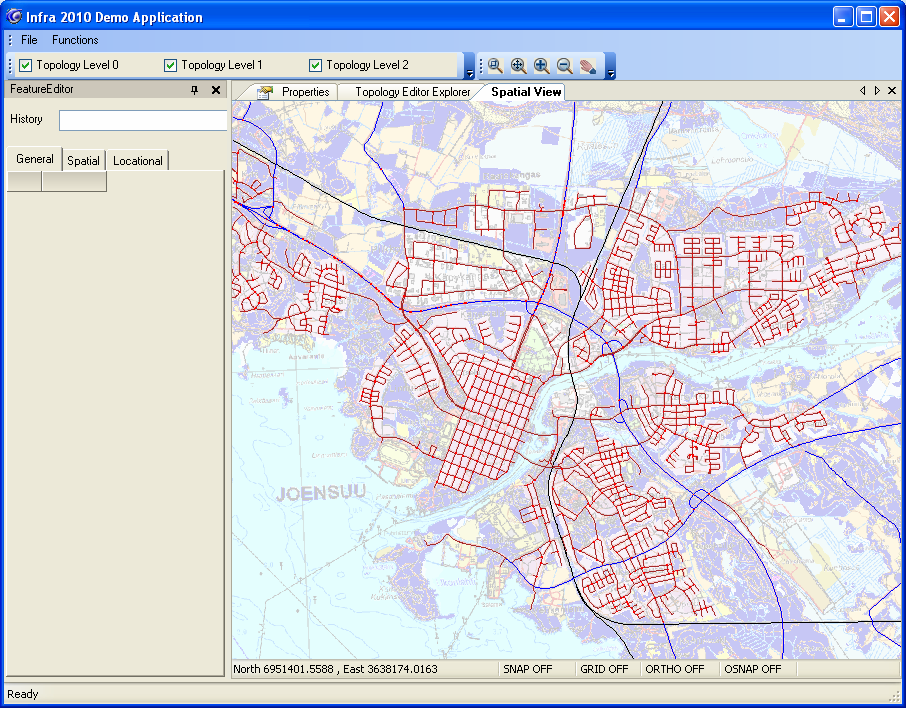Screen dimensions: 906x708
Task: Click the menu bar drag handle
Action: click(x=10, y=40)
